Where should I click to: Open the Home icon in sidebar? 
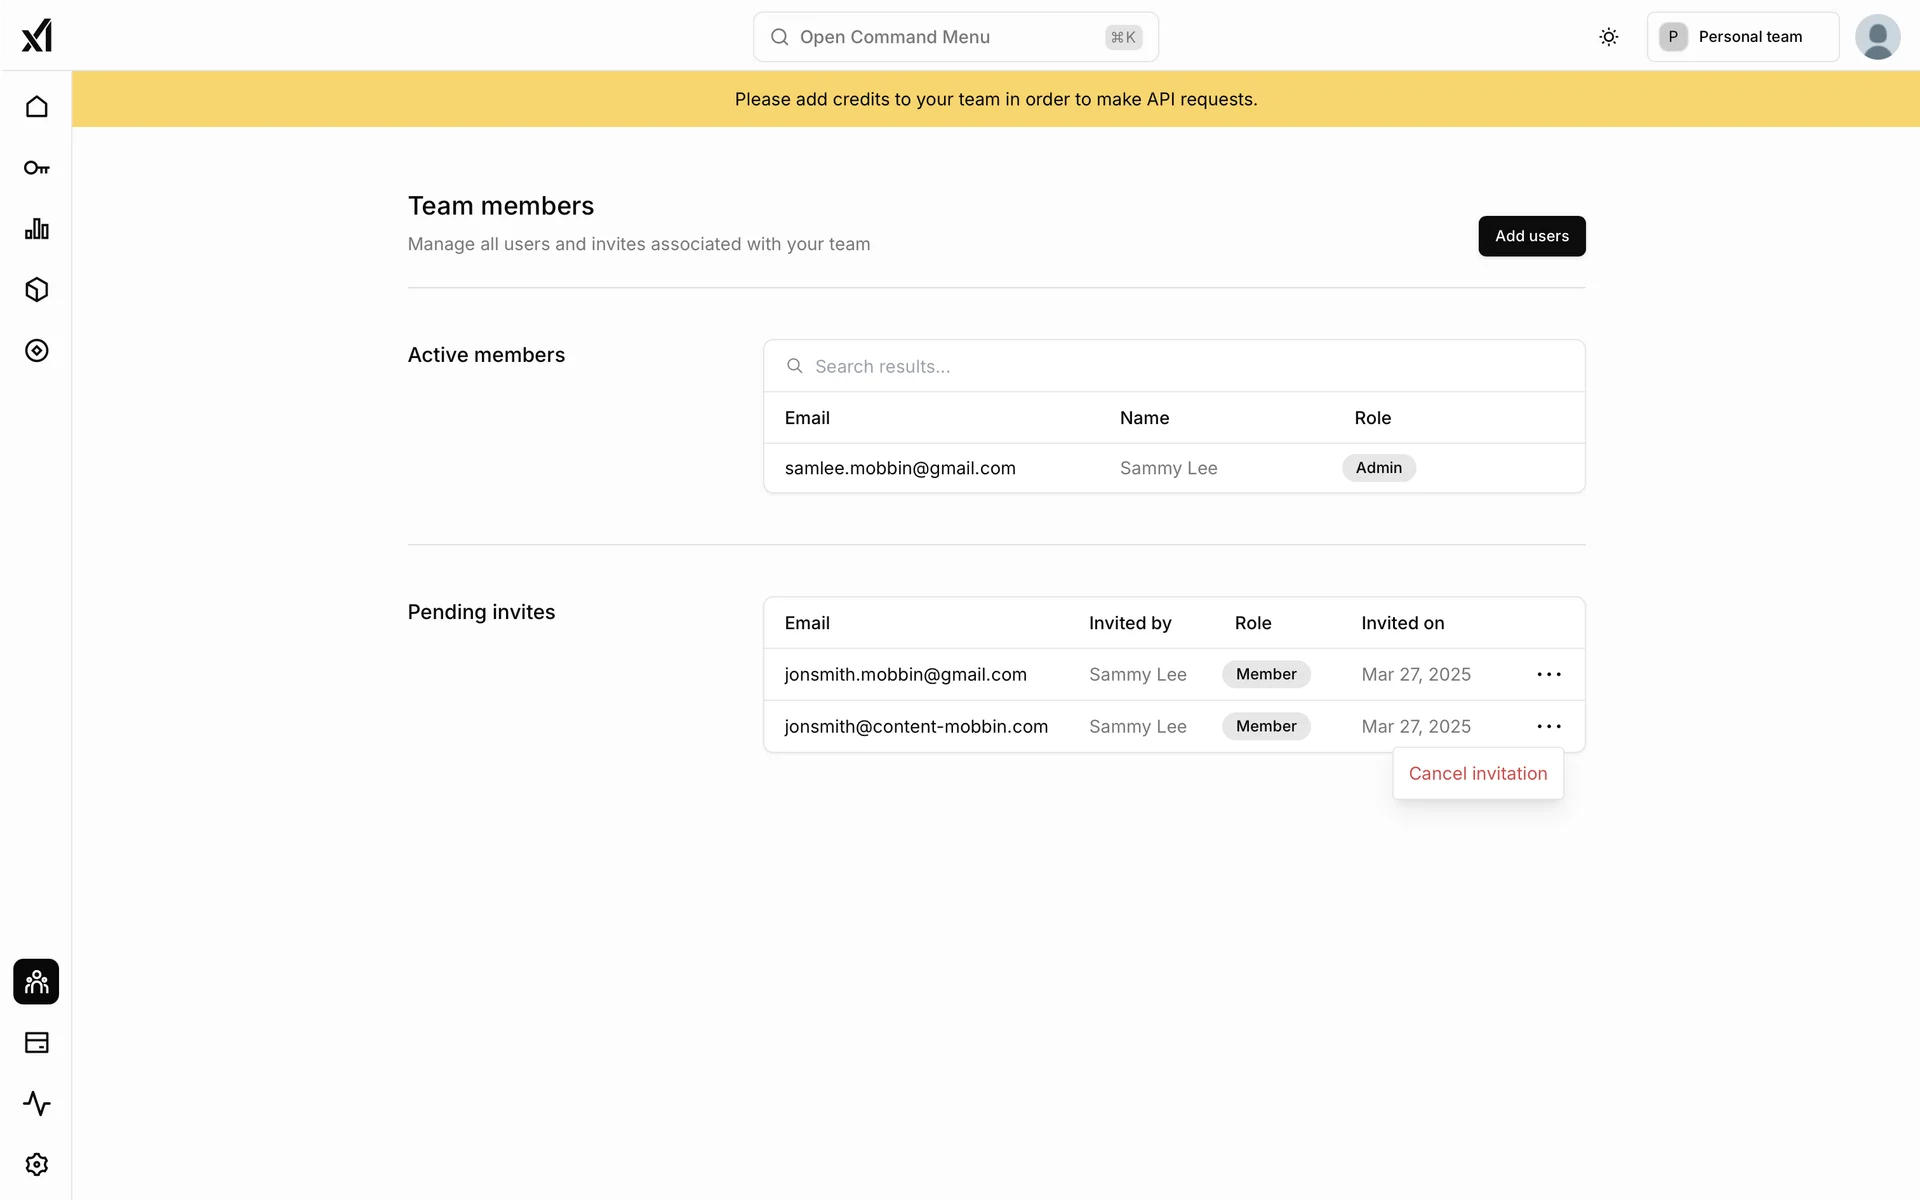coord(37,107)
